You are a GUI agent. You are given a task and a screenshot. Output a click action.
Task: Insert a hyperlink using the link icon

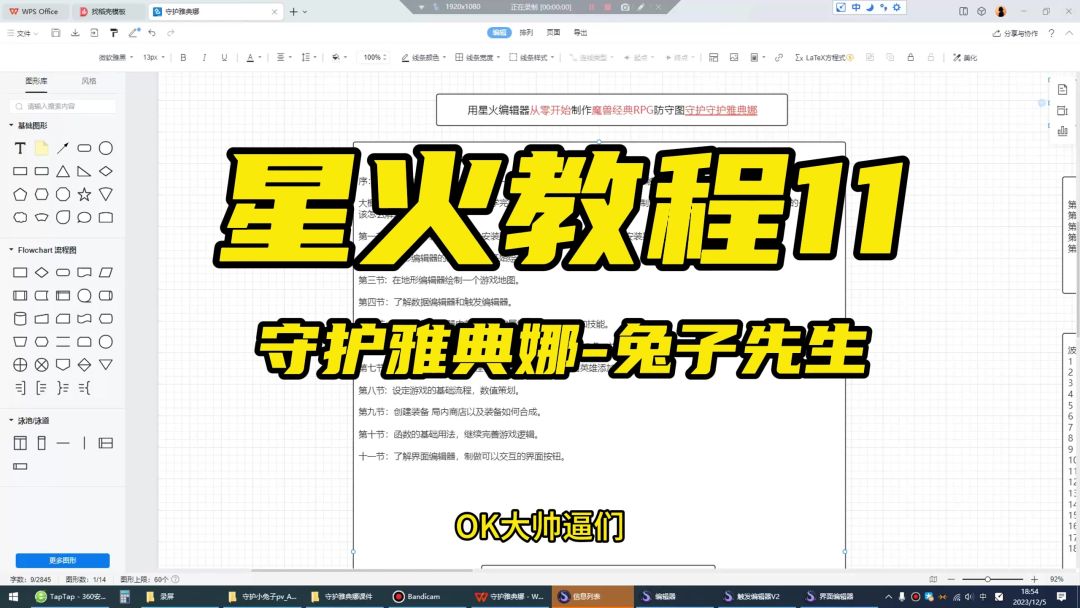pos(779,58)
